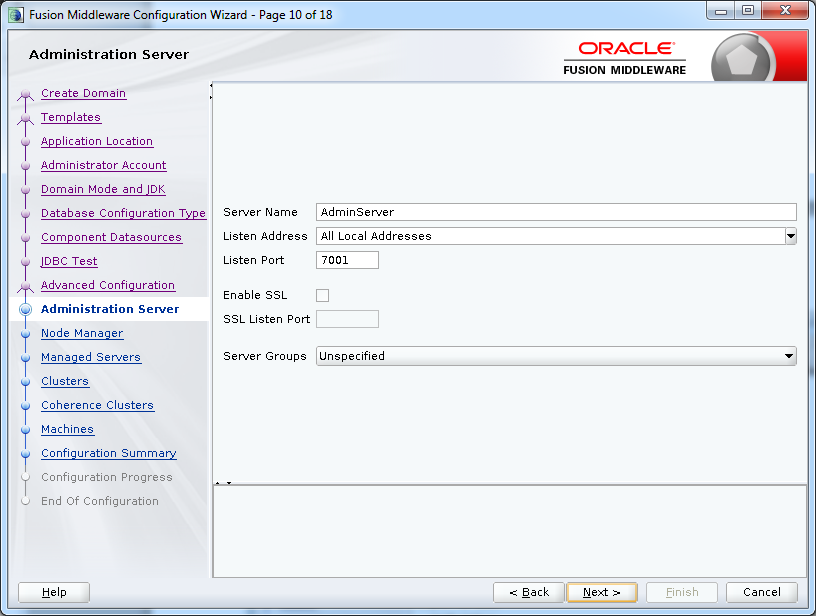Click the Managed Servers step bullet icon
This screenshot has width=816, height=616.
click(x=25, y=357)
